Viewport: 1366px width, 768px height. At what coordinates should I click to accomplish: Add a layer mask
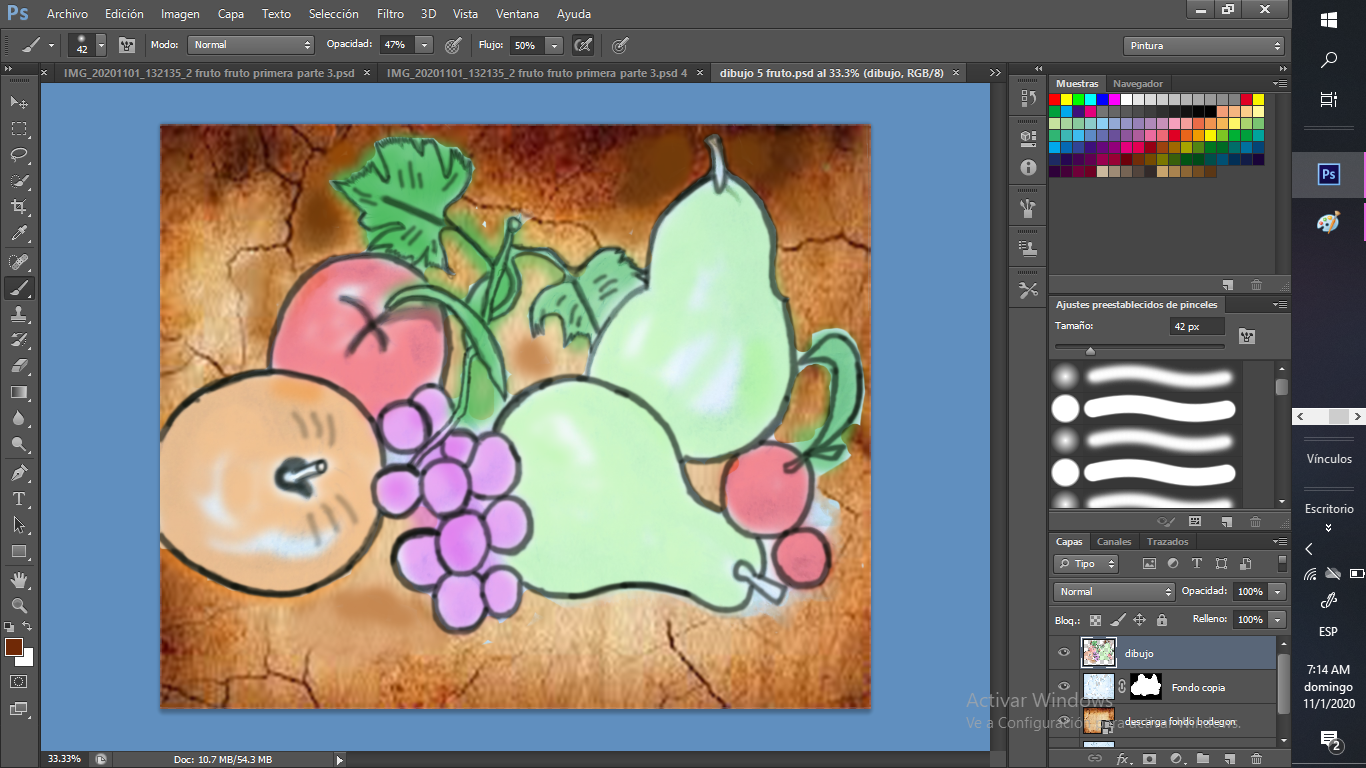click(1150, 759)
